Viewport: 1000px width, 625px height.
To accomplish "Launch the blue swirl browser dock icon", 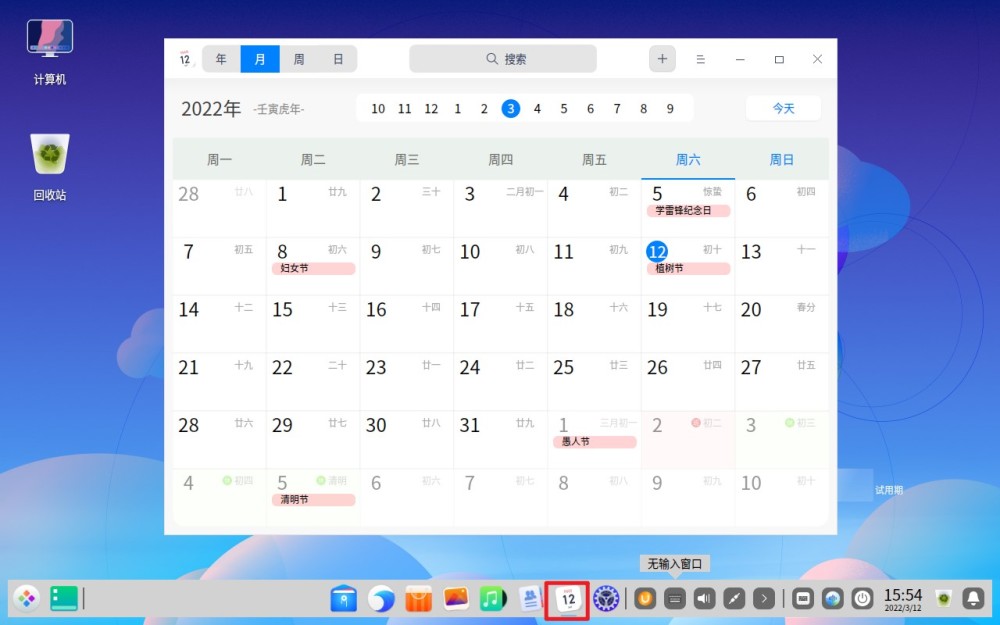I will tap(381, 598).
